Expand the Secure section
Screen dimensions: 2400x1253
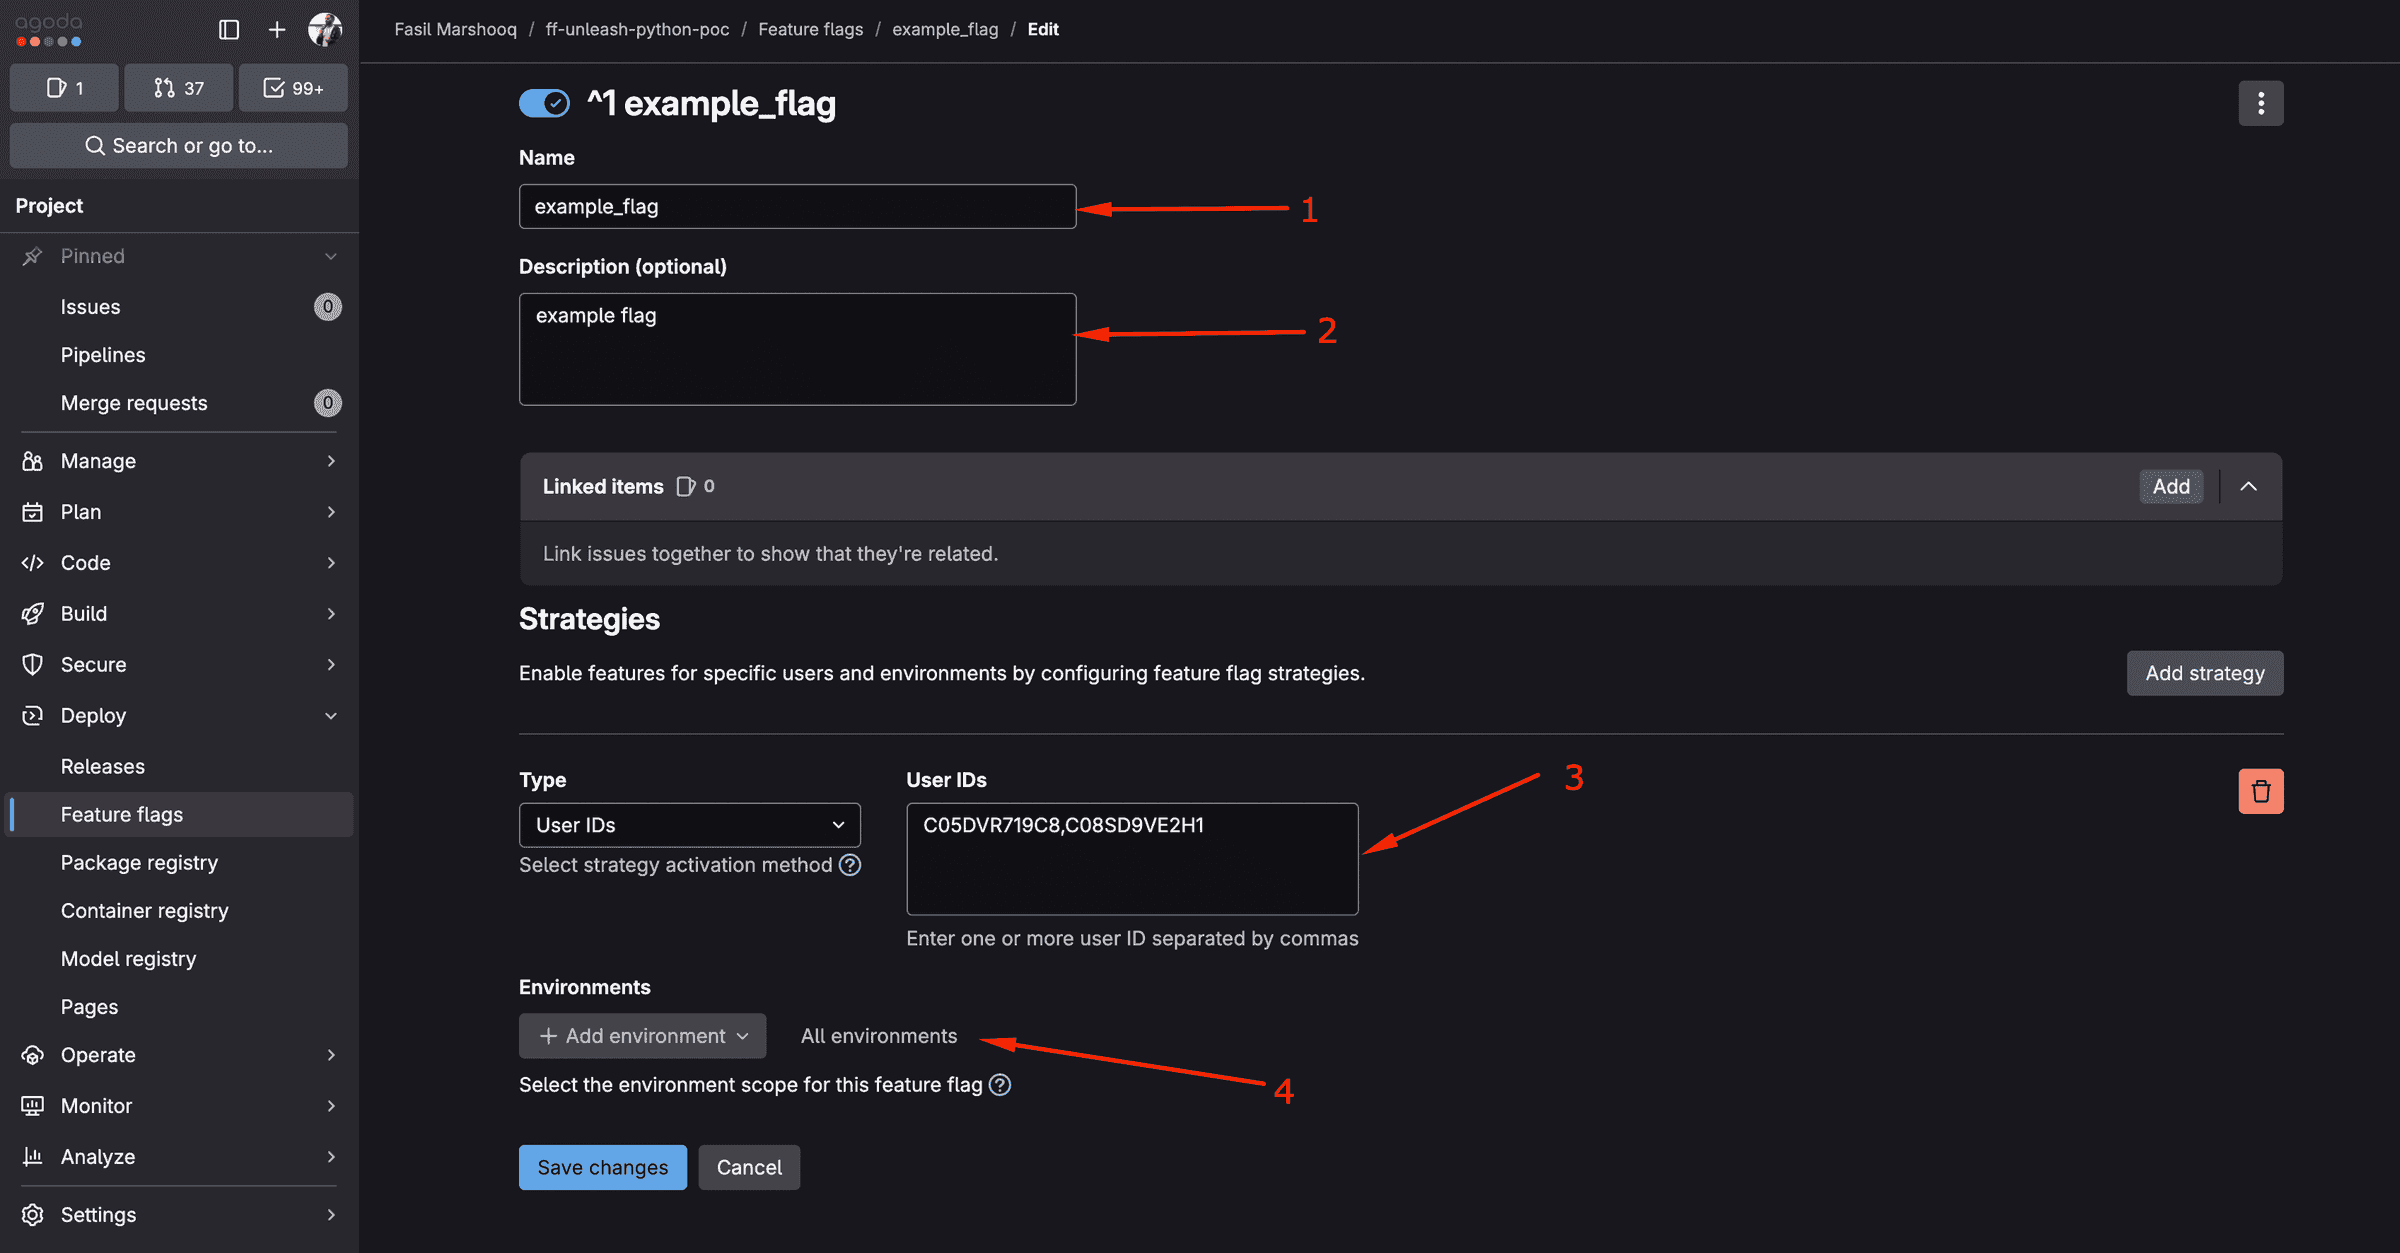click(179, 665)
